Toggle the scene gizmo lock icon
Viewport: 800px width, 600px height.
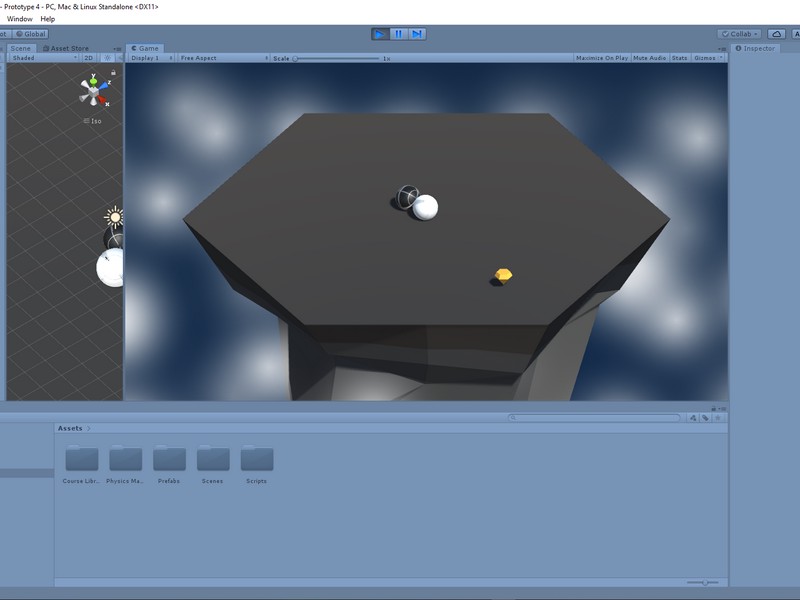click(x=113, y=73)
